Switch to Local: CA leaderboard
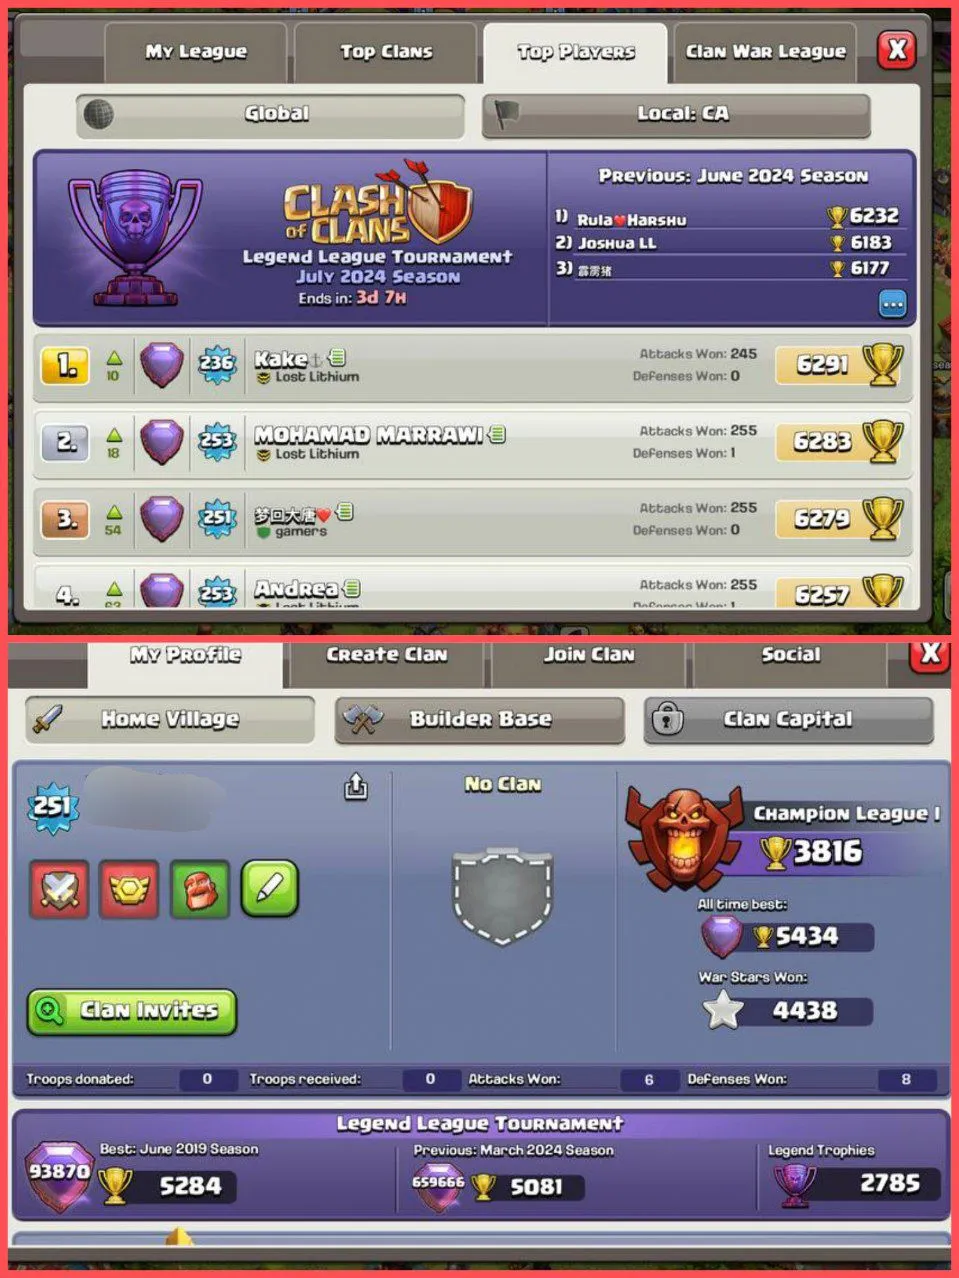Image resolution: width=959 pixels, height=1278 pixels. tap(676, 114)
